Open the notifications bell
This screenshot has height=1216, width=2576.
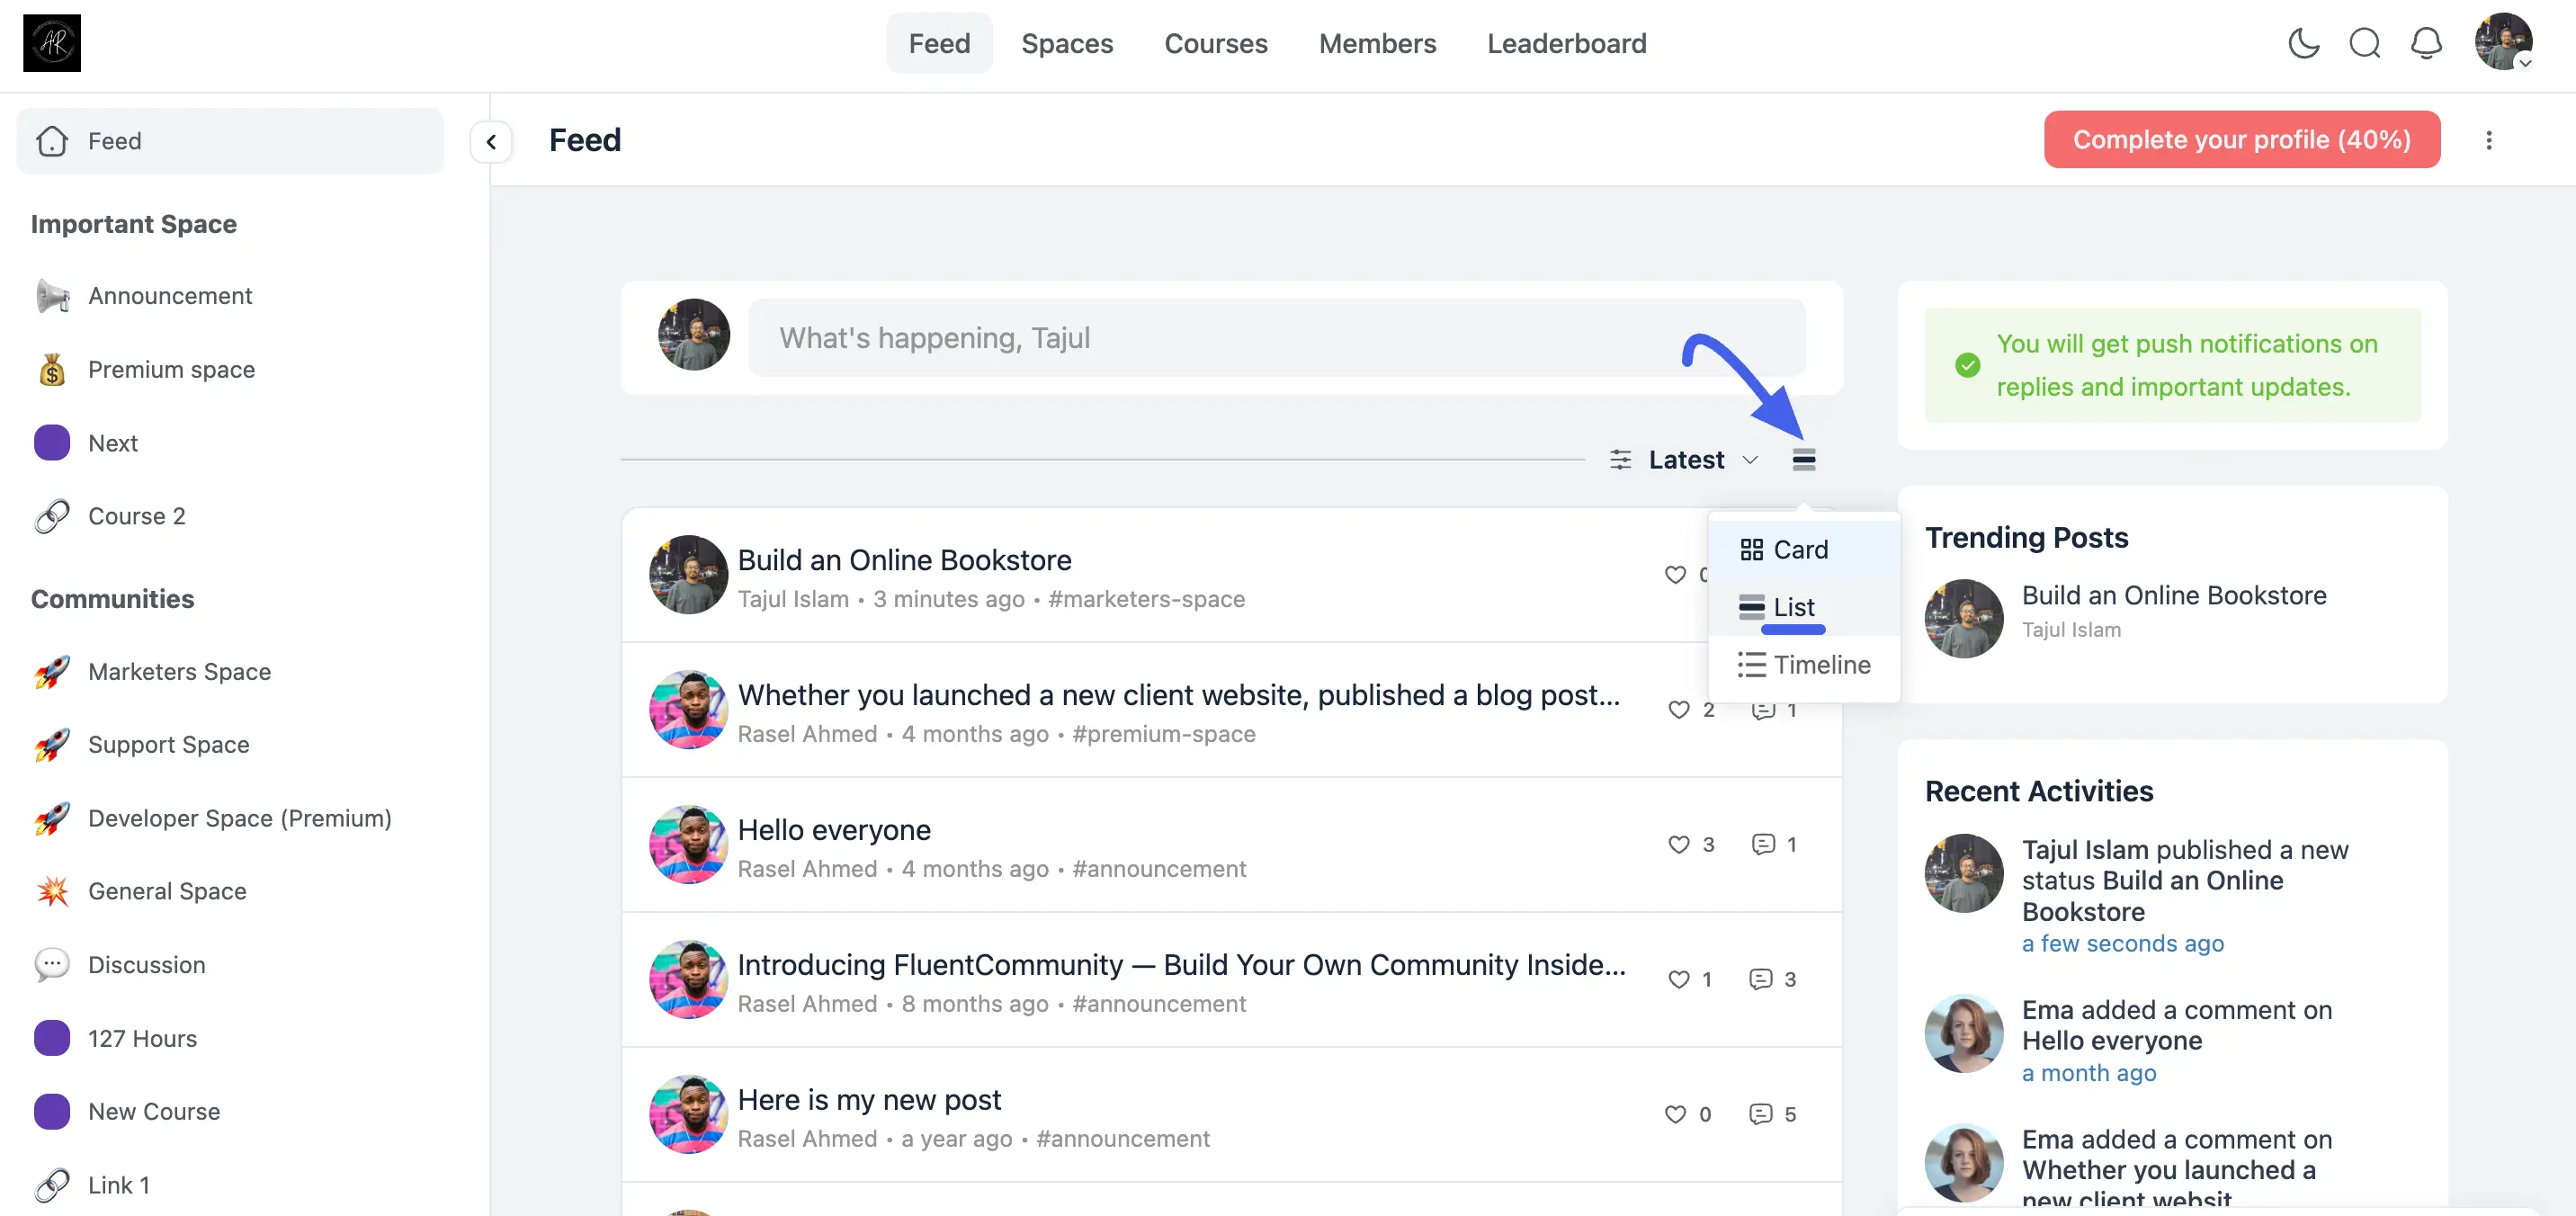click(2426, 43)
